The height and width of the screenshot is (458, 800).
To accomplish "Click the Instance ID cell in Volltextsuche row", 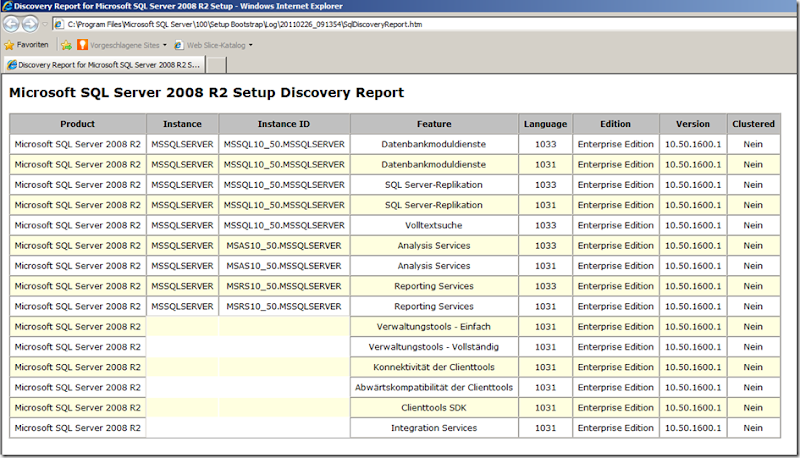I will [x=284, y=225].
